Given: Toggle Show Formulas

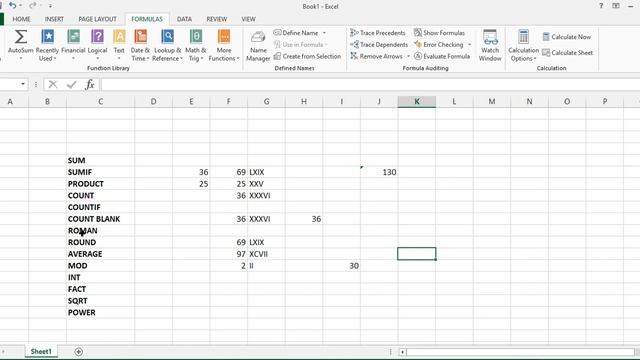Looking at the screenshot, I should coord(440,33).
